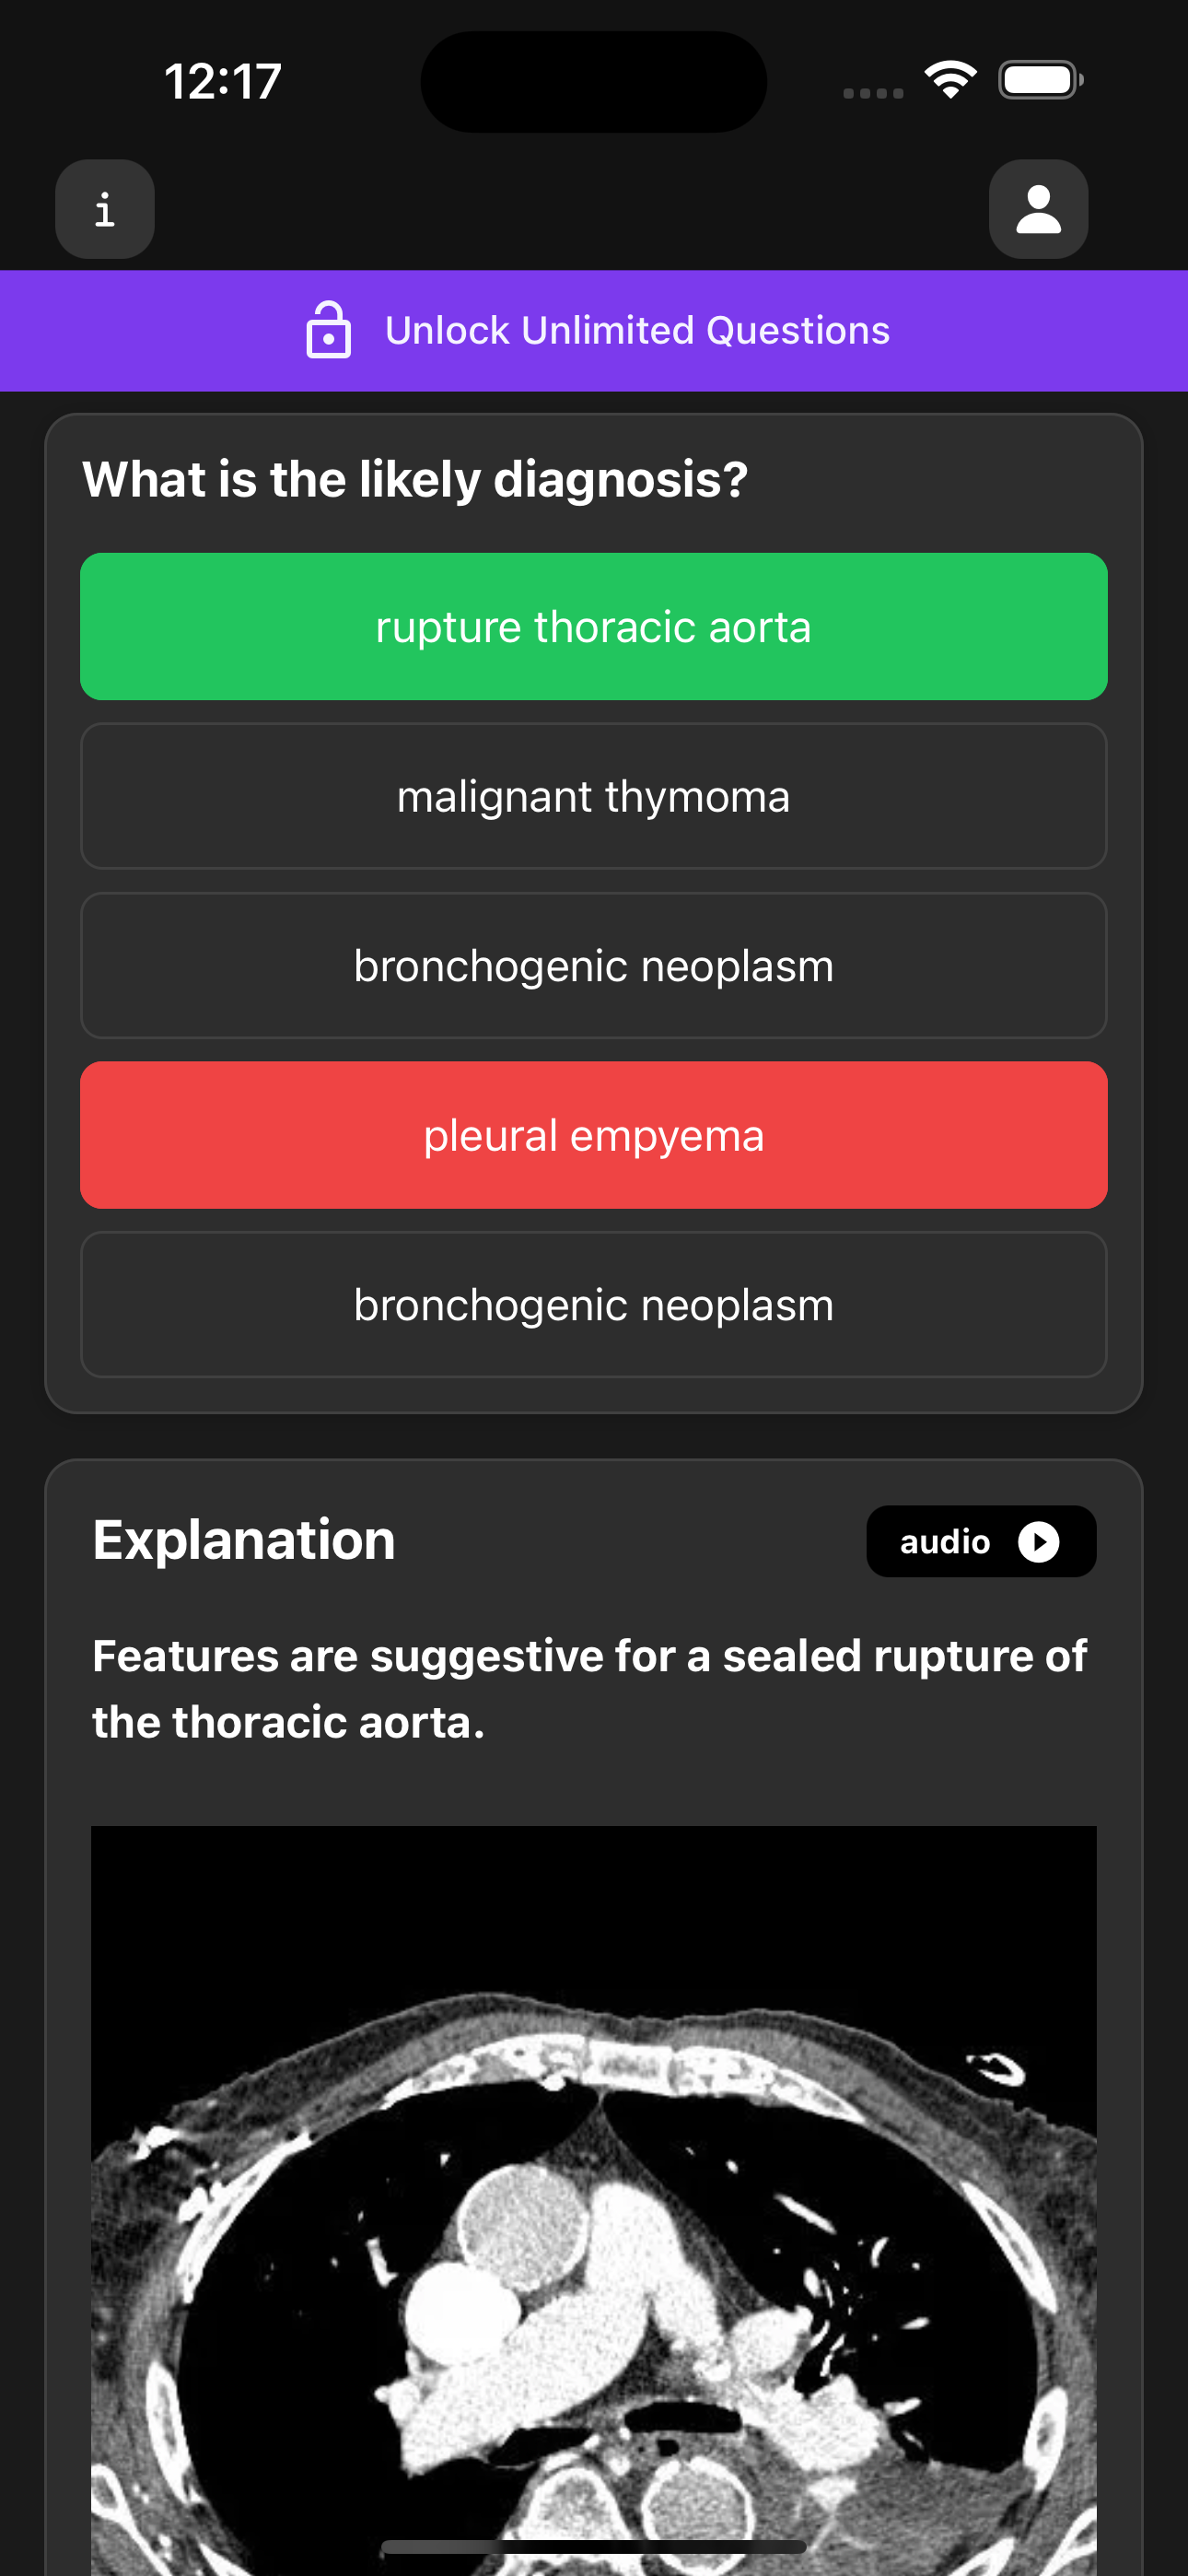Screen dimensions: 1188x2576
Task: Open the user profile icon
Action: pyautogui.click(x=1038, y=209)
